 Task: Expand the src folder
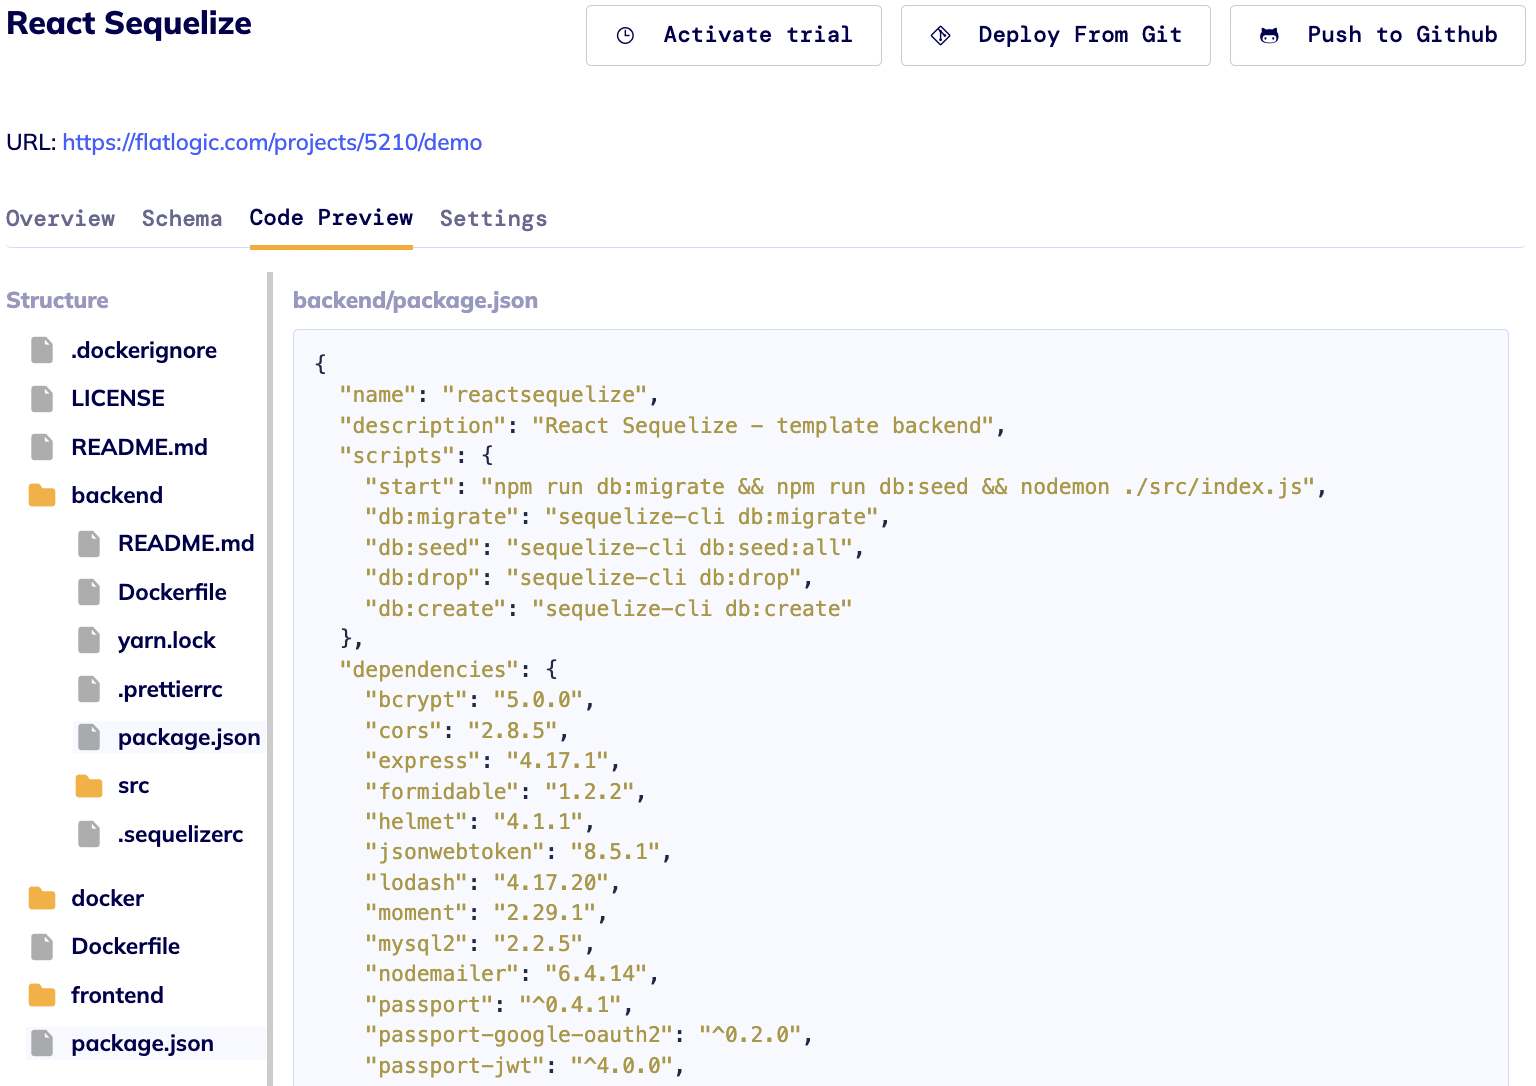tap(133, 786)
